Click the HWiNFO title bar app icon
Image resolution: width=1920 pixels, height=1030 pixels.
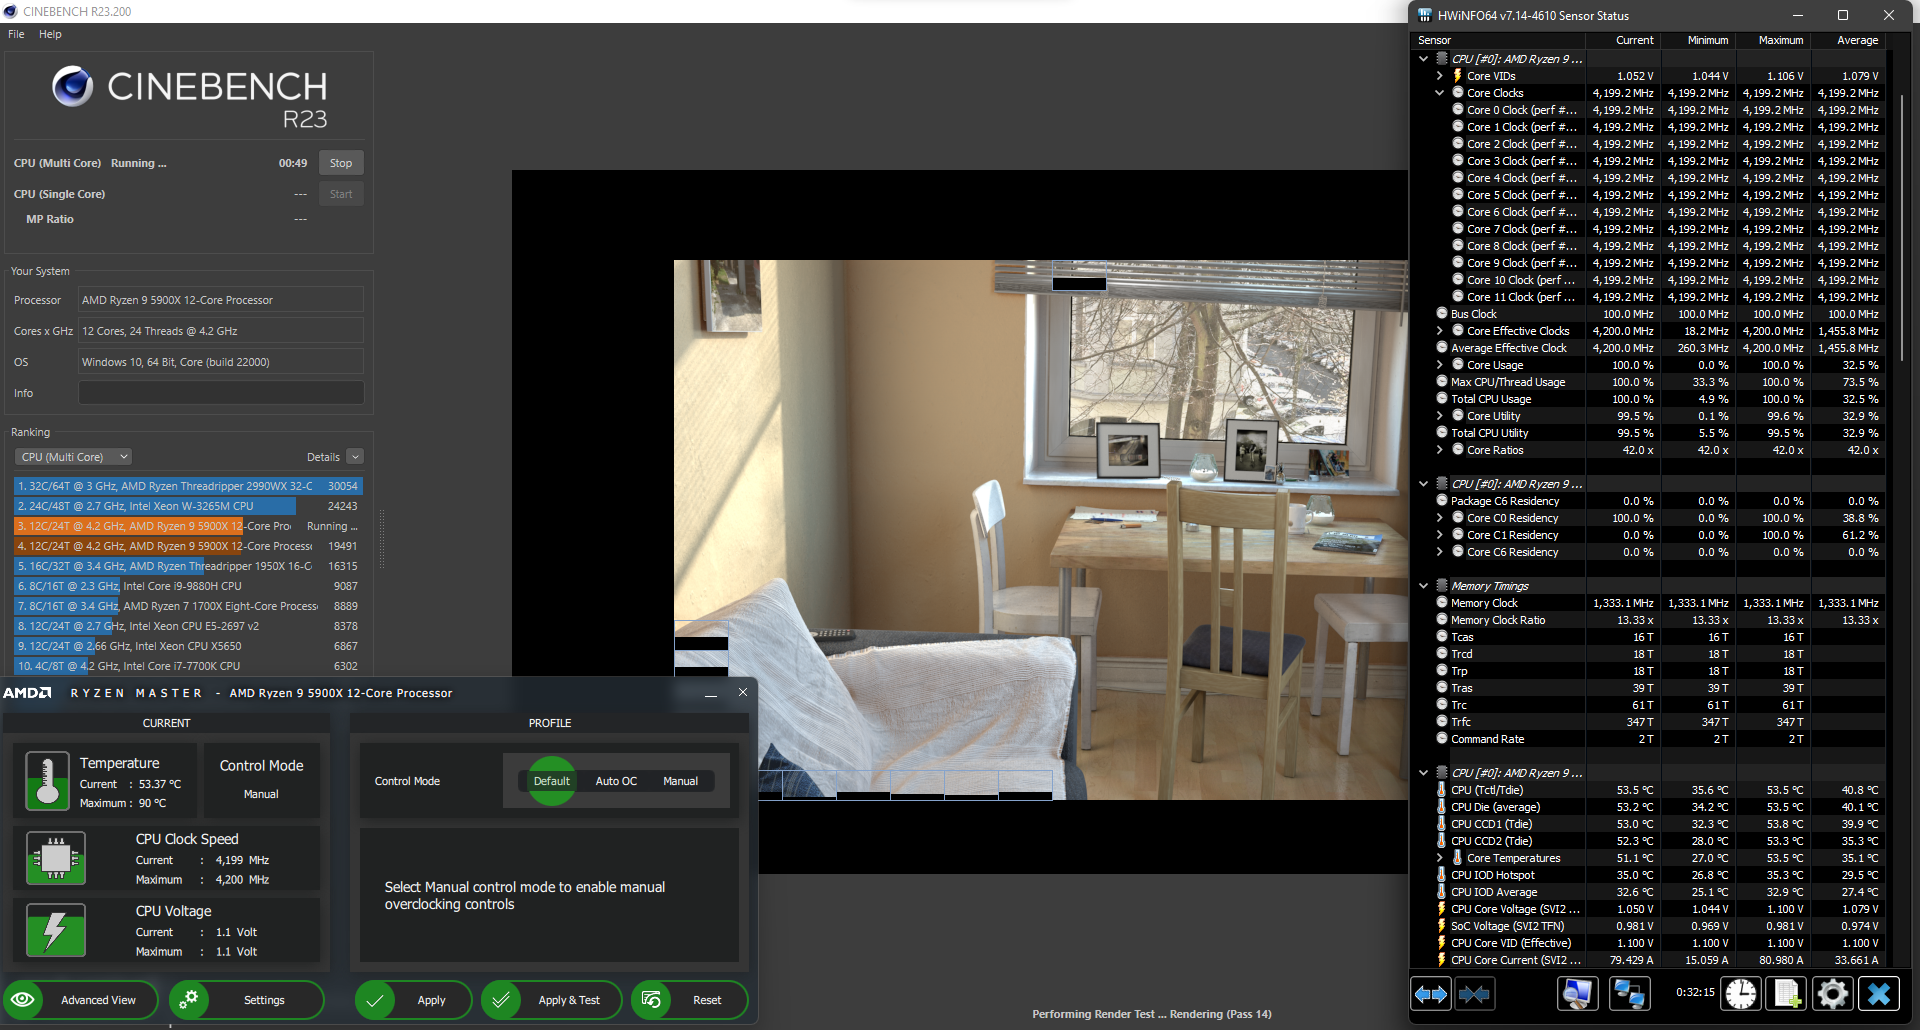1424,15
